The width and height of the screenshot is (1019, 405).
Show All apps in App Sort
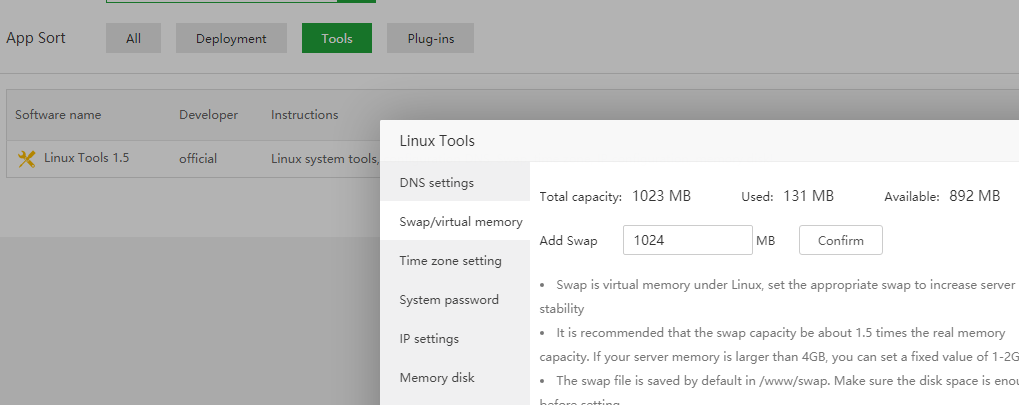pos(133,39)
